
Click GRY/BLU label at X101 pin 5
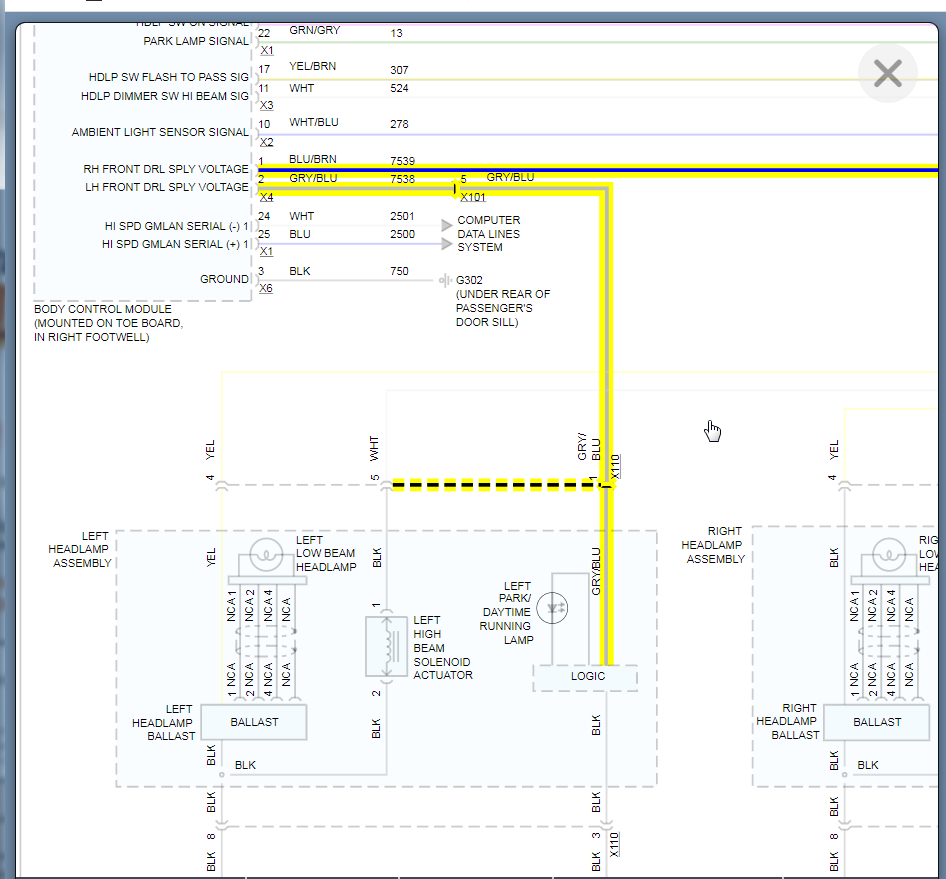pos(510,177)
